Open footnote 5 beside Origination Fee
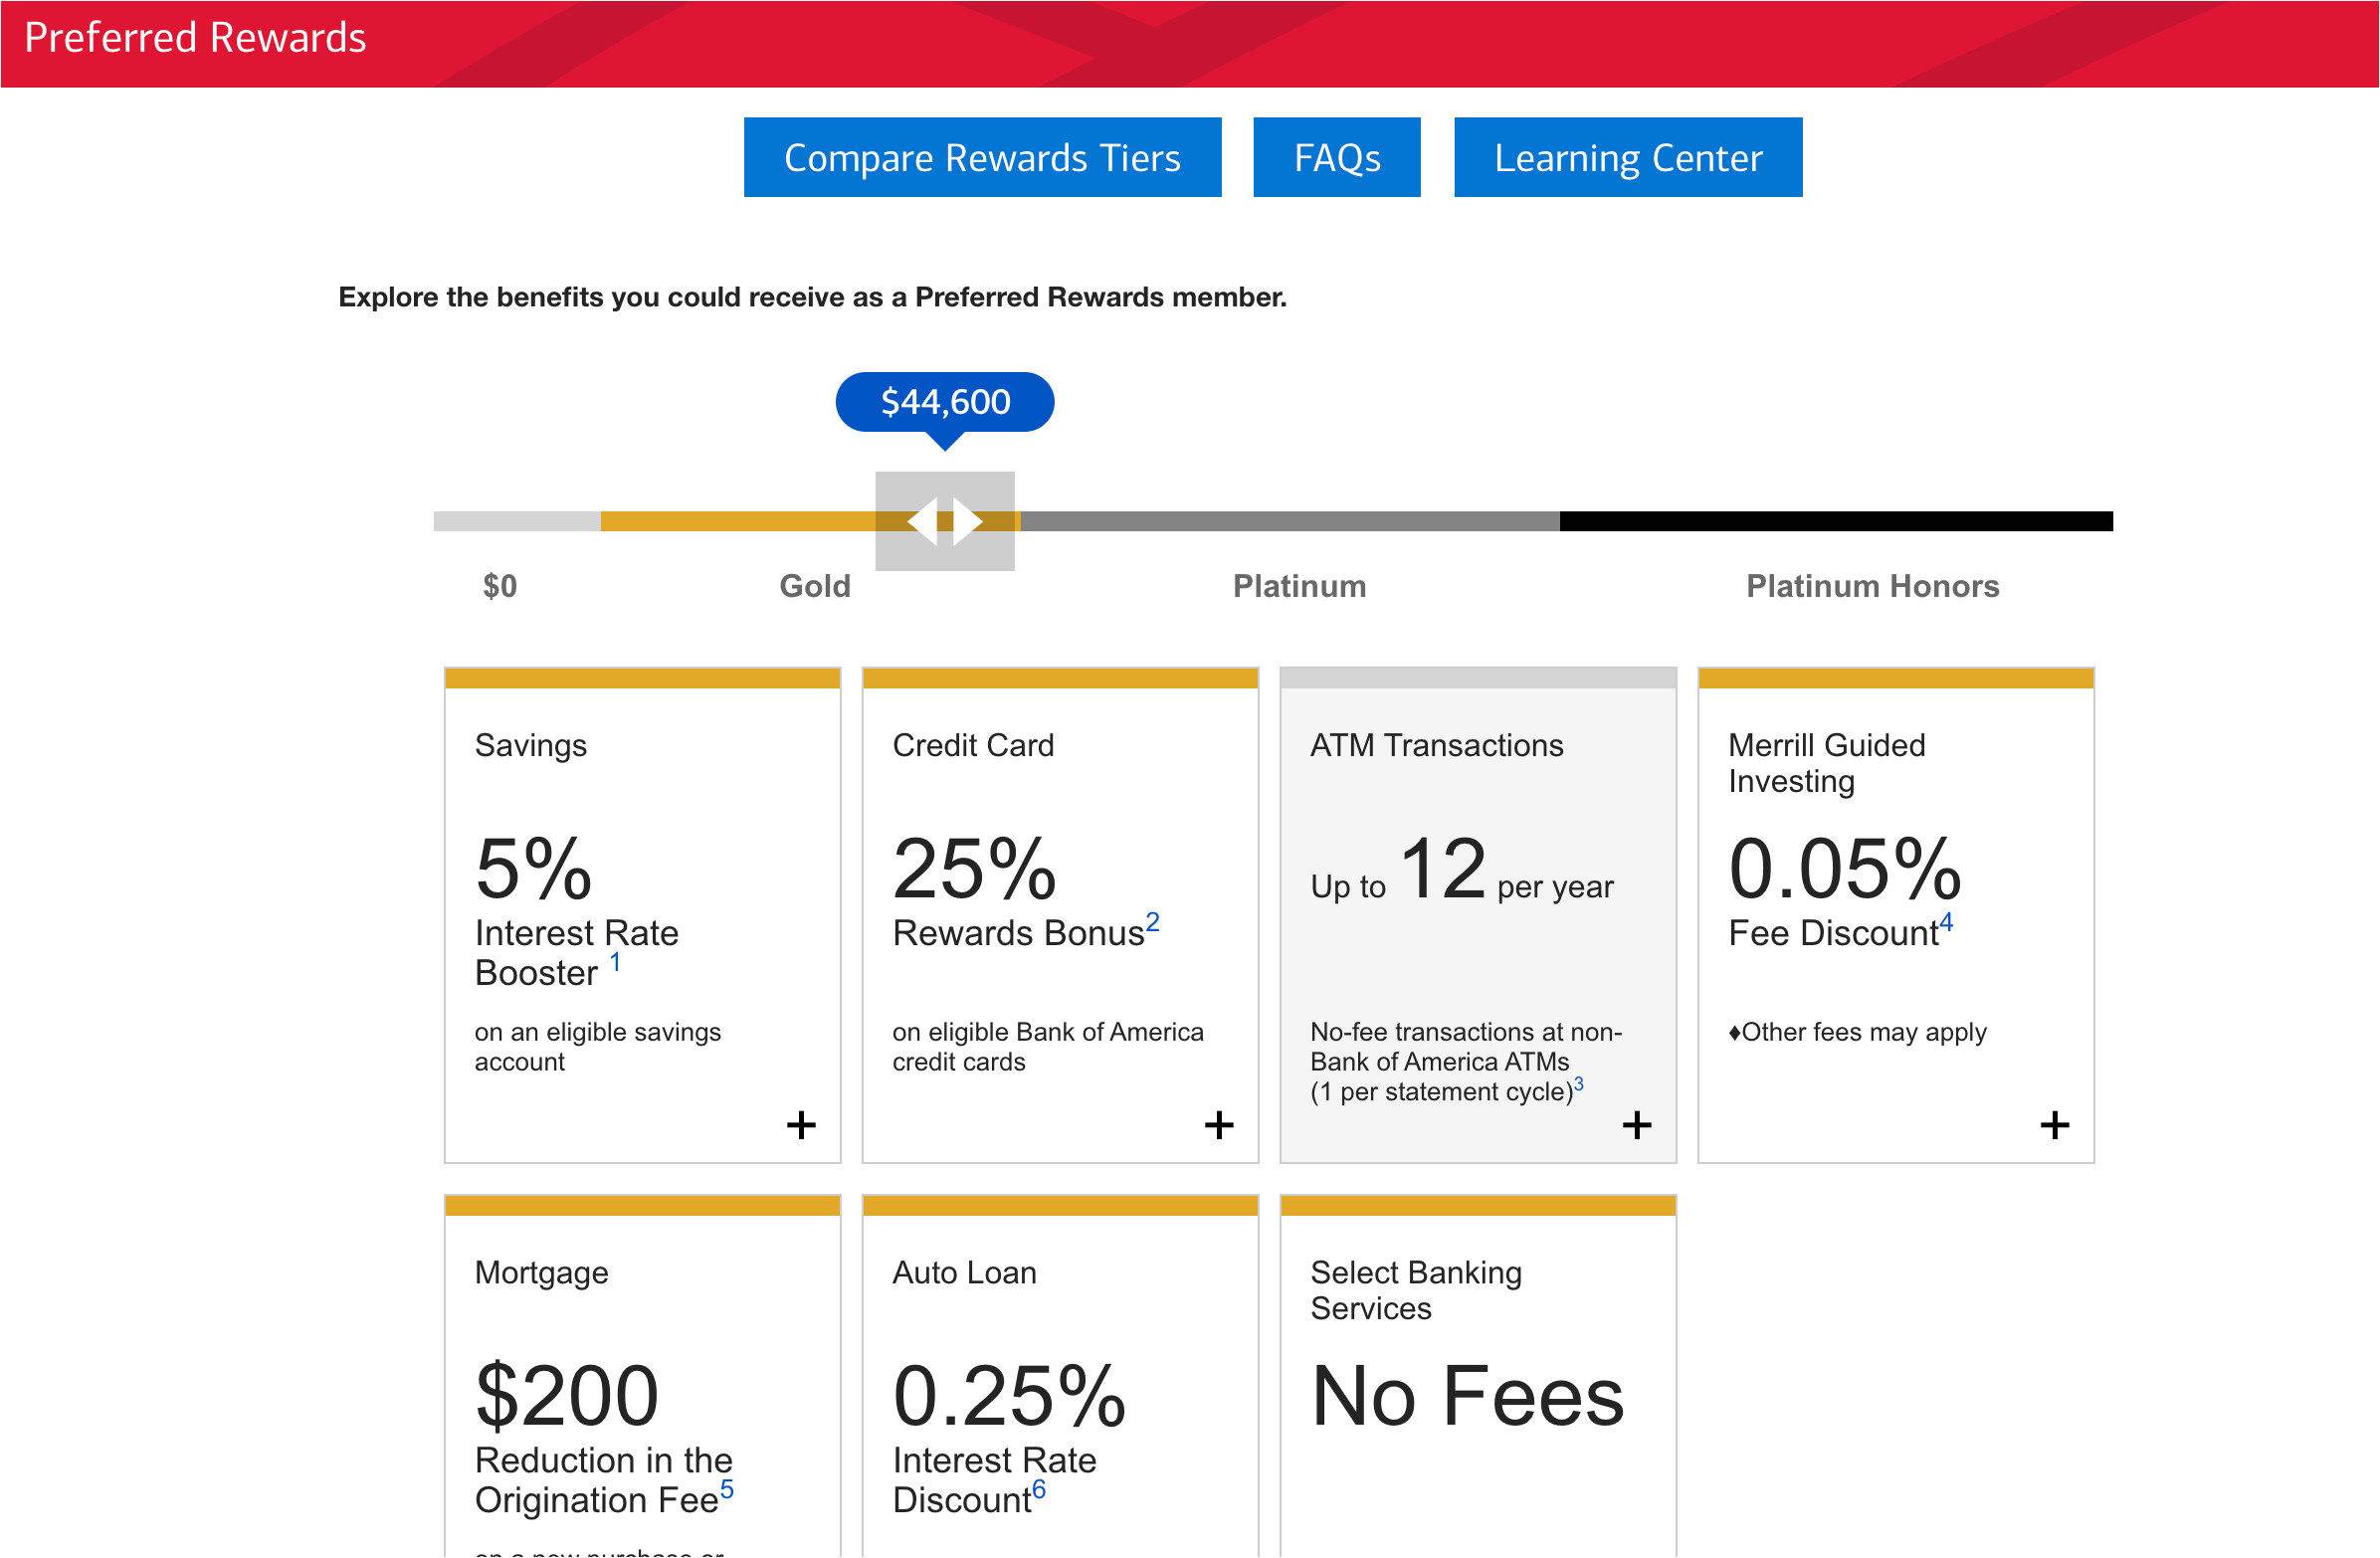The image size is (2380, 1558). click(726, 1489)
